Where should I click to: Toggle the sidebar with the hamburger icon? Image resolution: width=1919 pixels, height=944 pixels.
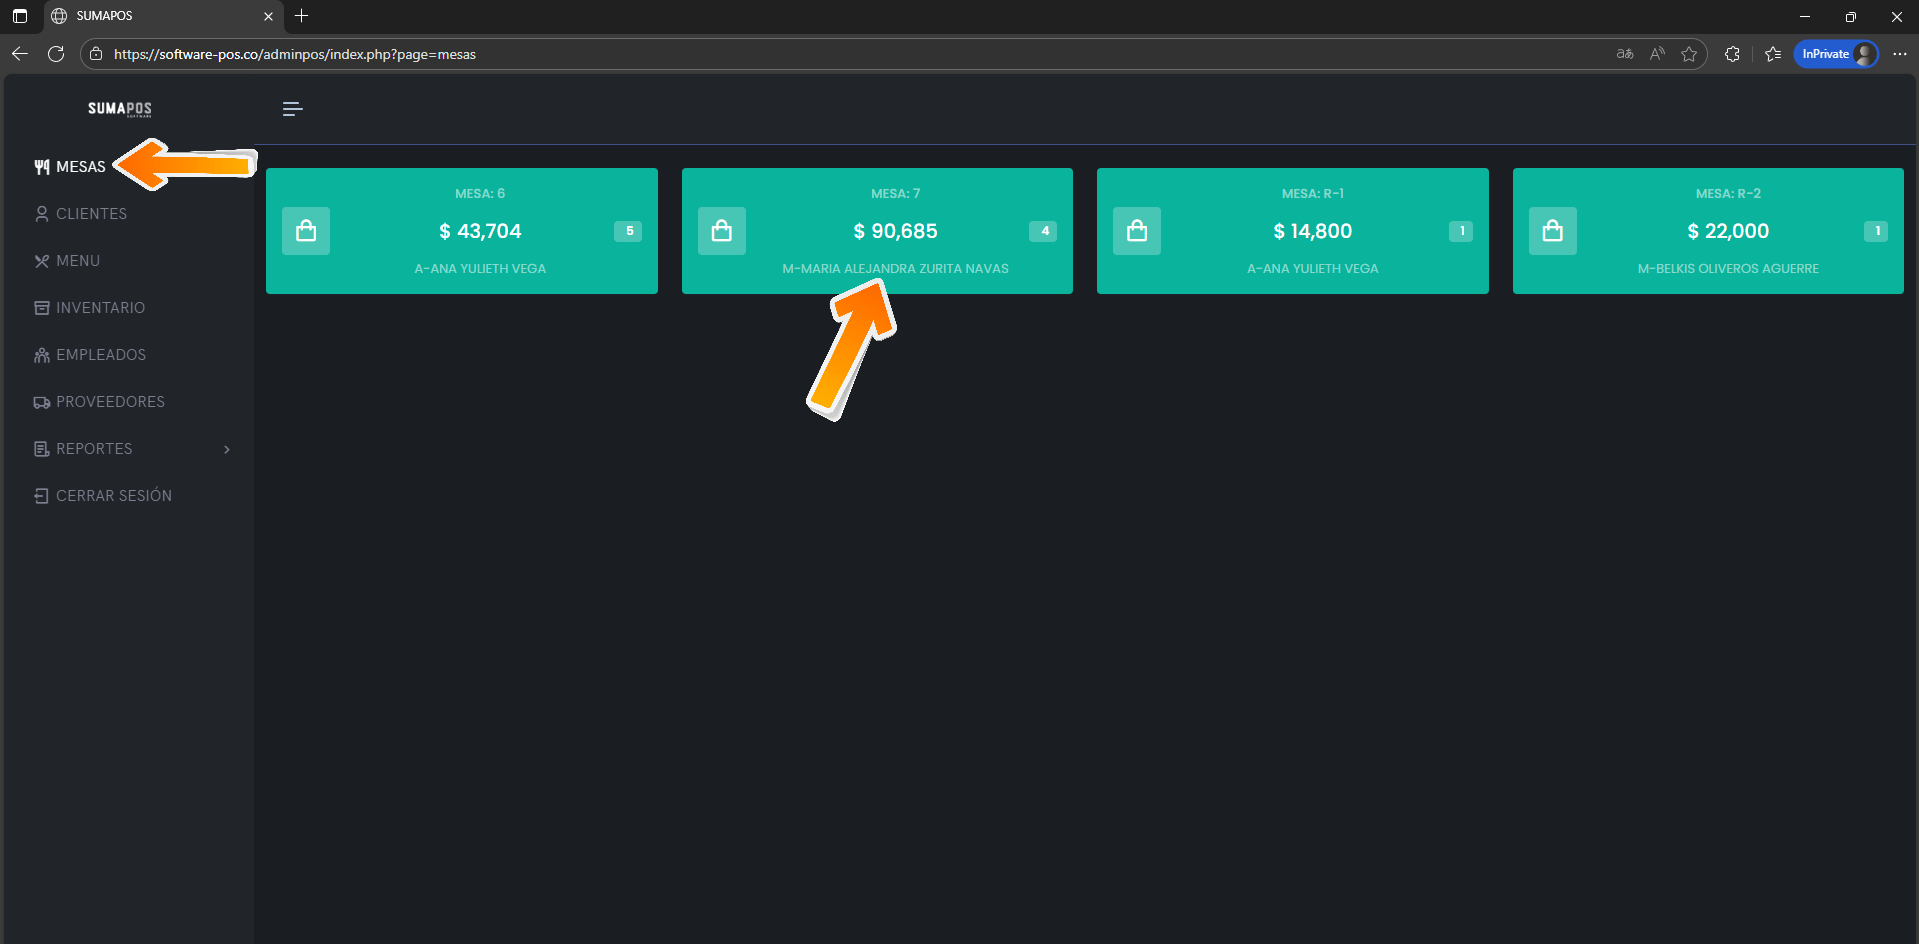click(292, 109)
